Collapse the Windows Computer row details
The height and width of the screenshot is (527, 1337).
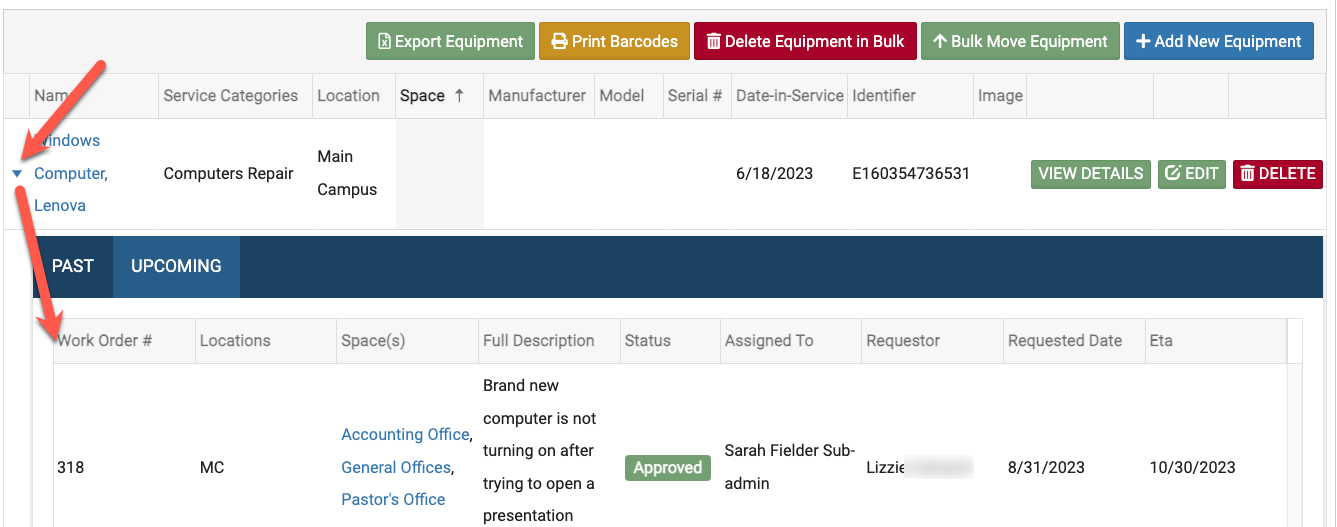tap(17, 174)
